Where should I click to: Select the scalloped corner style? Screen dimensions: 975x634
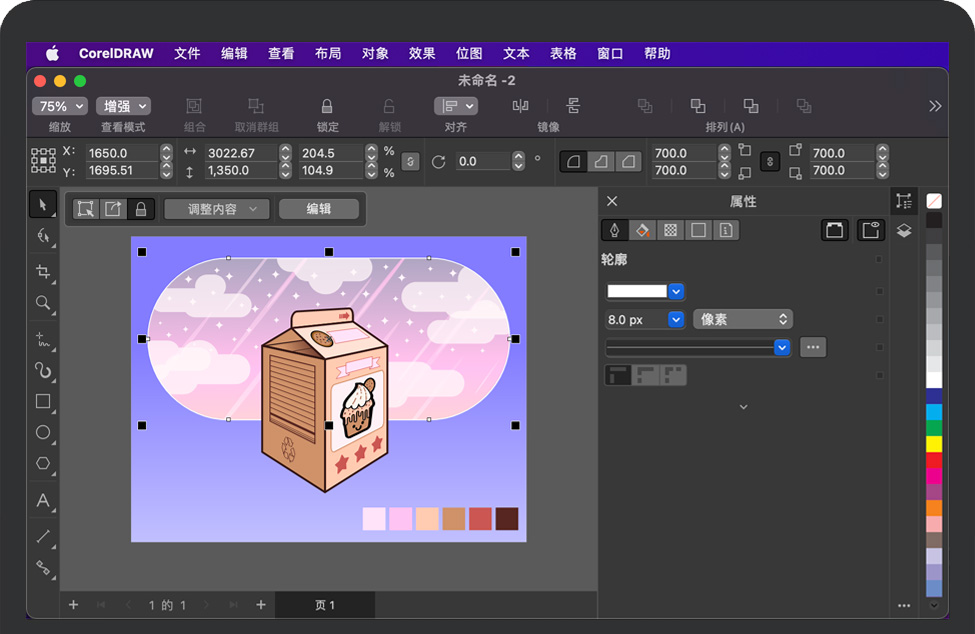(601, 162)
